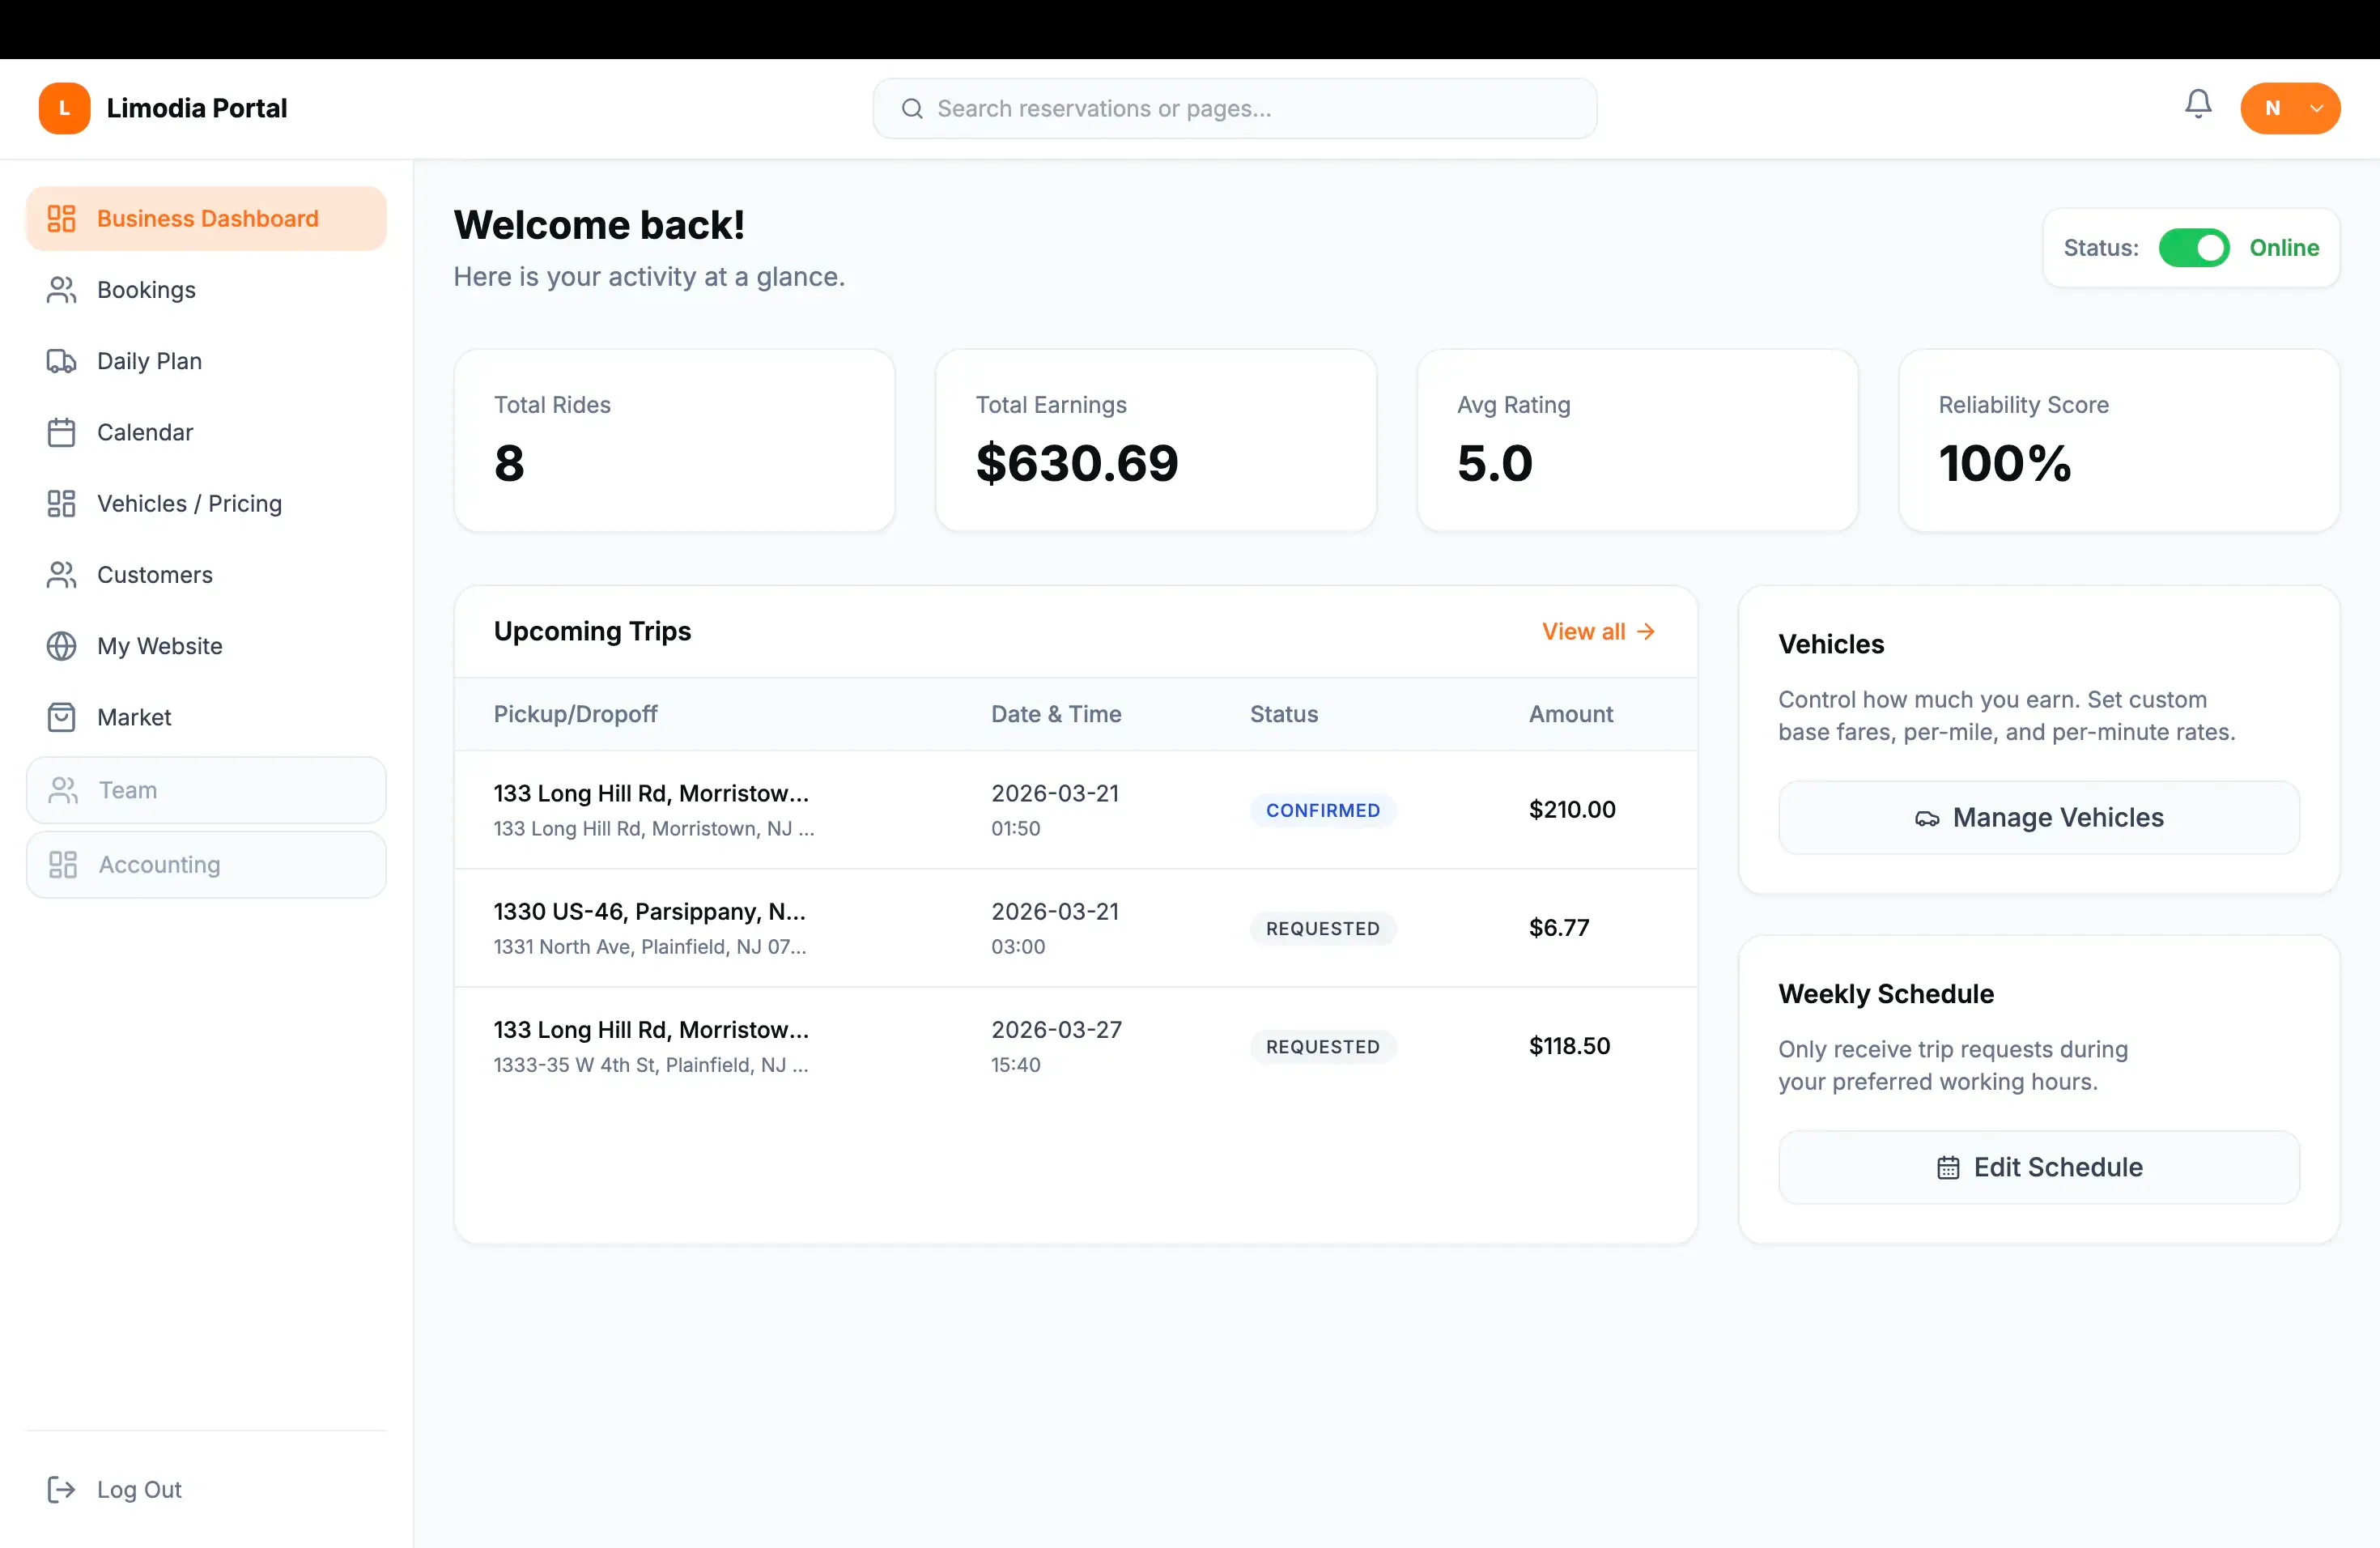The width and height of the screenshot is (2380, 1548).
Task: Click the Weekly Schedule heading
Action: click(x=1885, y=994)
